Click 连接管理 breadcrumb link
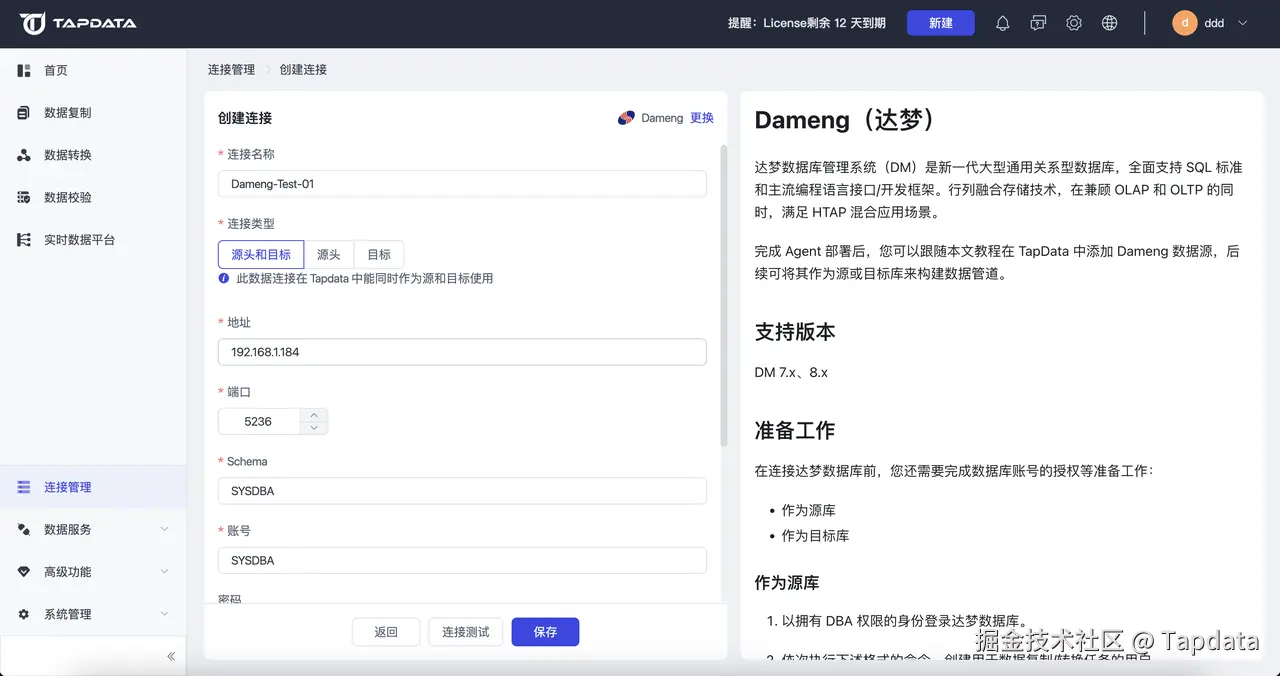Image resolution: width=1280 pixels, height=676 pixels. coord(231,70)
